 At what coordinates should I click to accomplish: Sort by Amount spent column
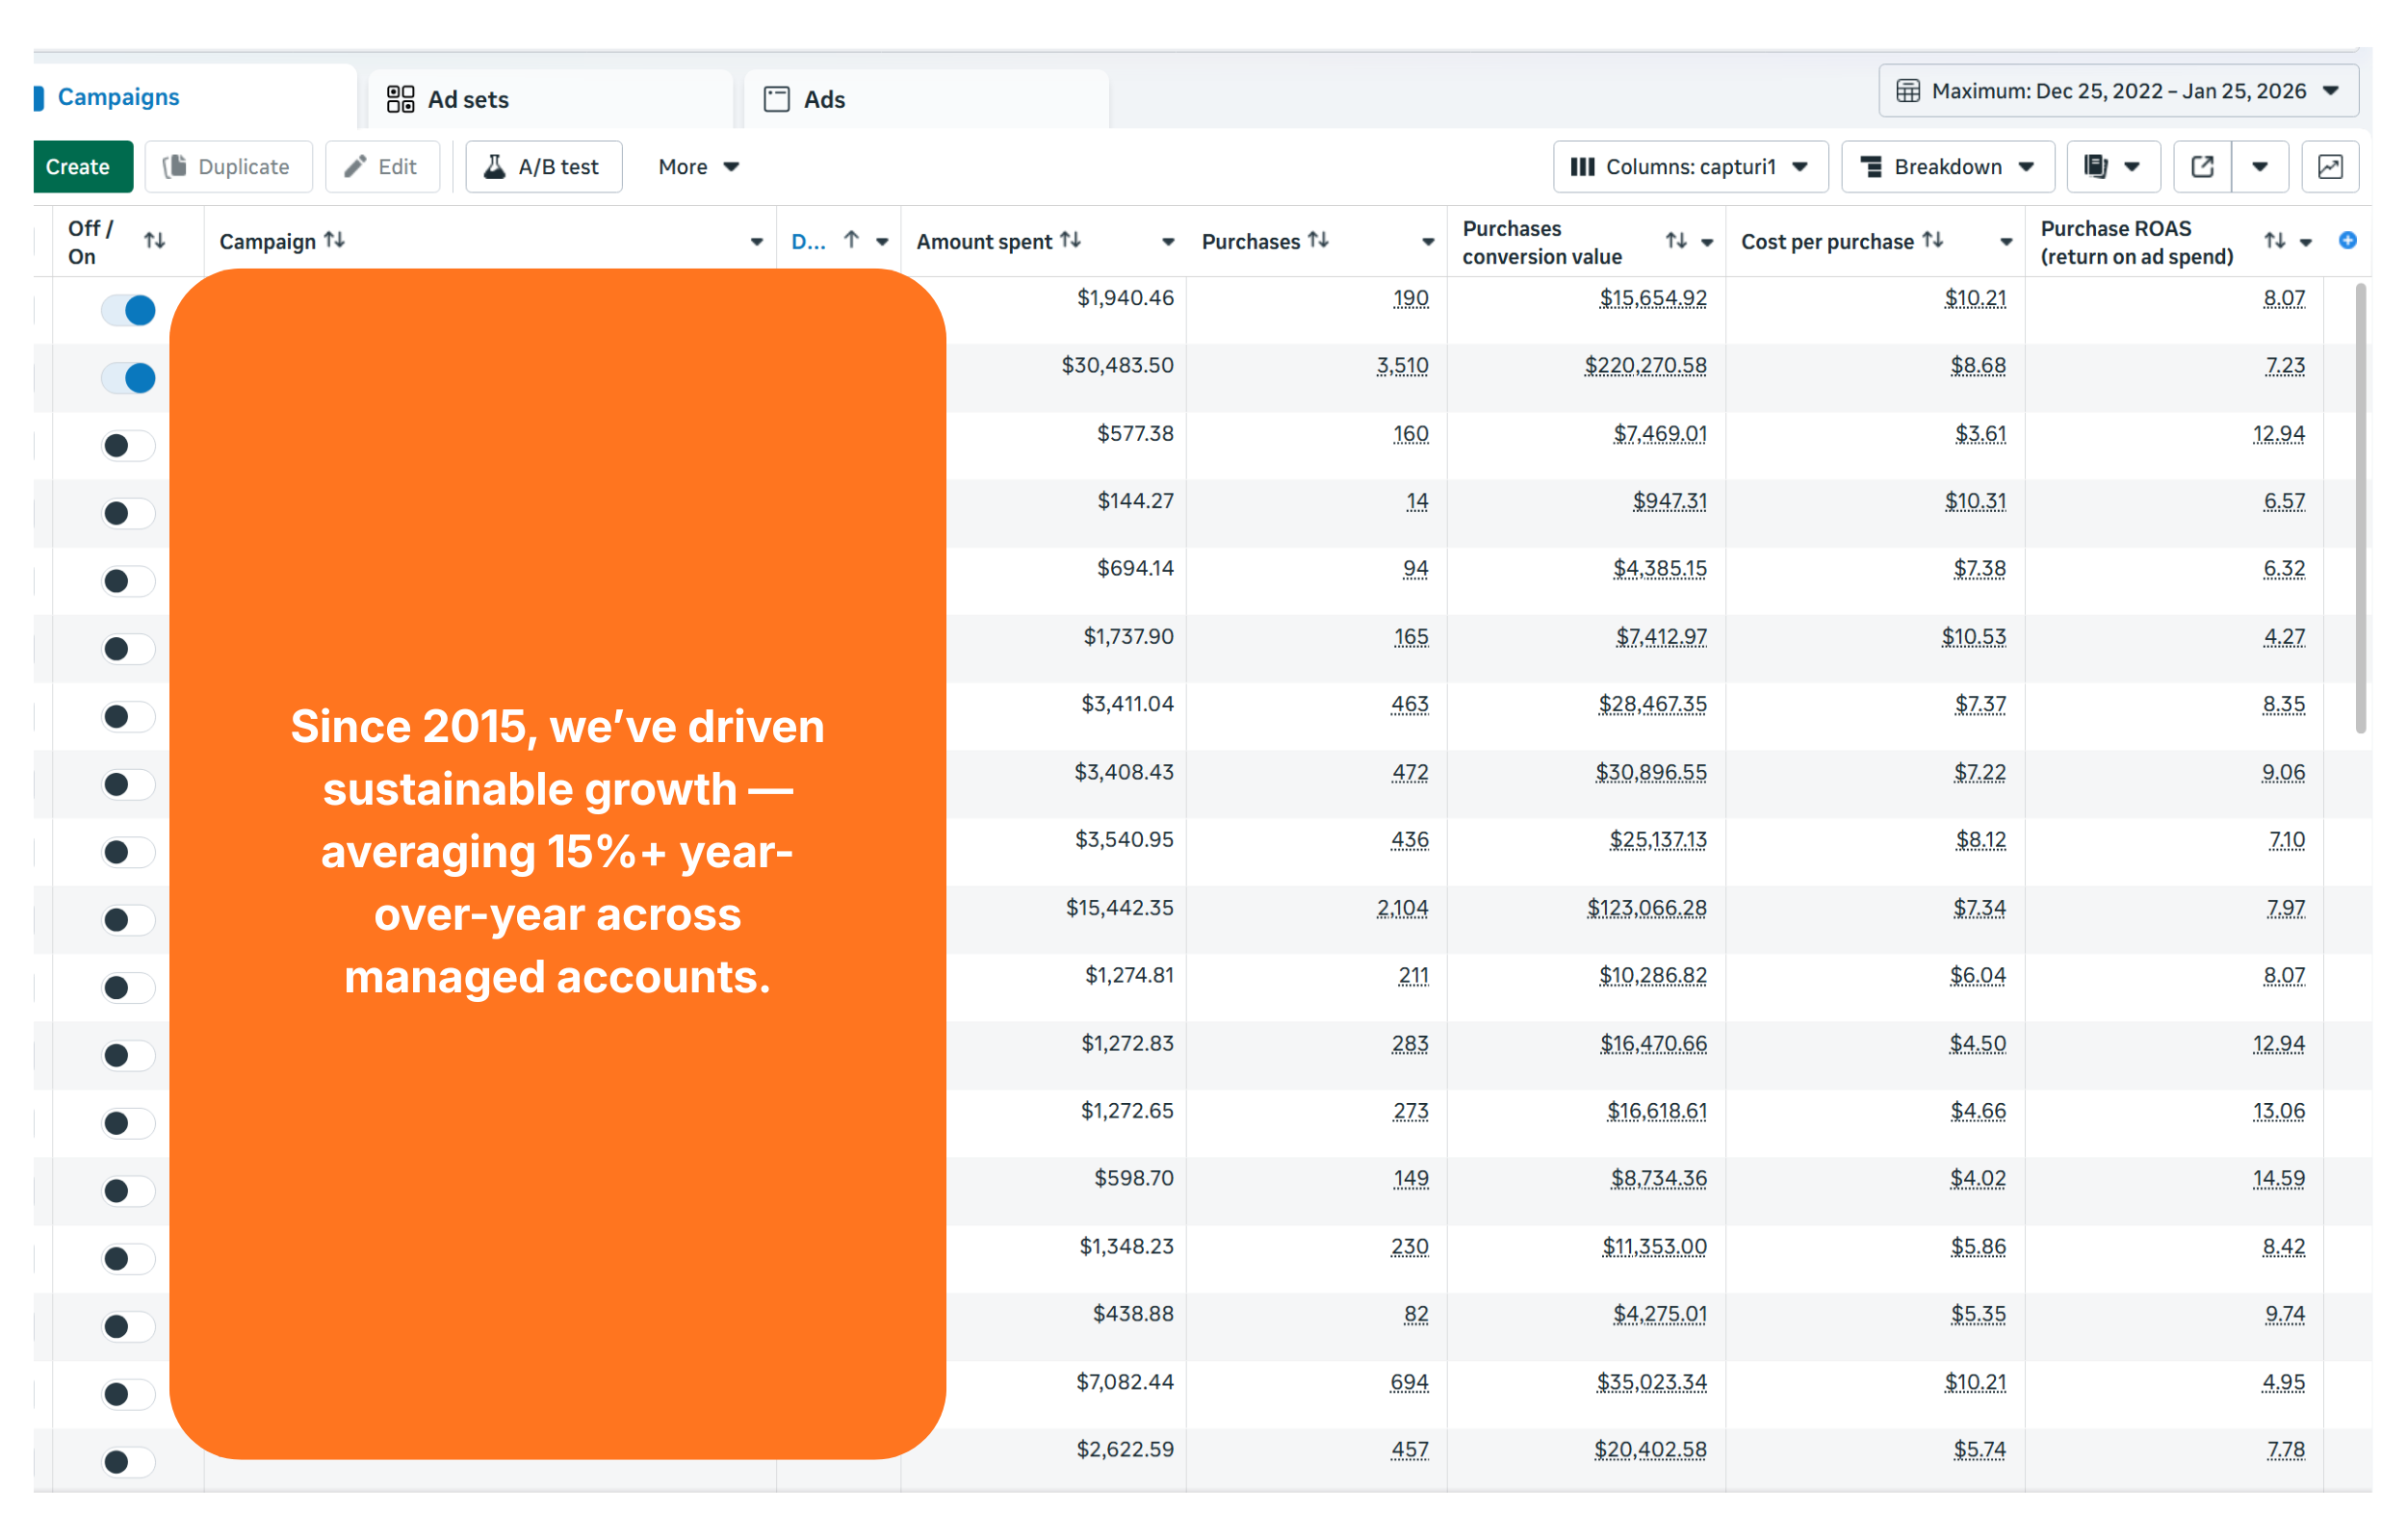[x=1072, y=240]
